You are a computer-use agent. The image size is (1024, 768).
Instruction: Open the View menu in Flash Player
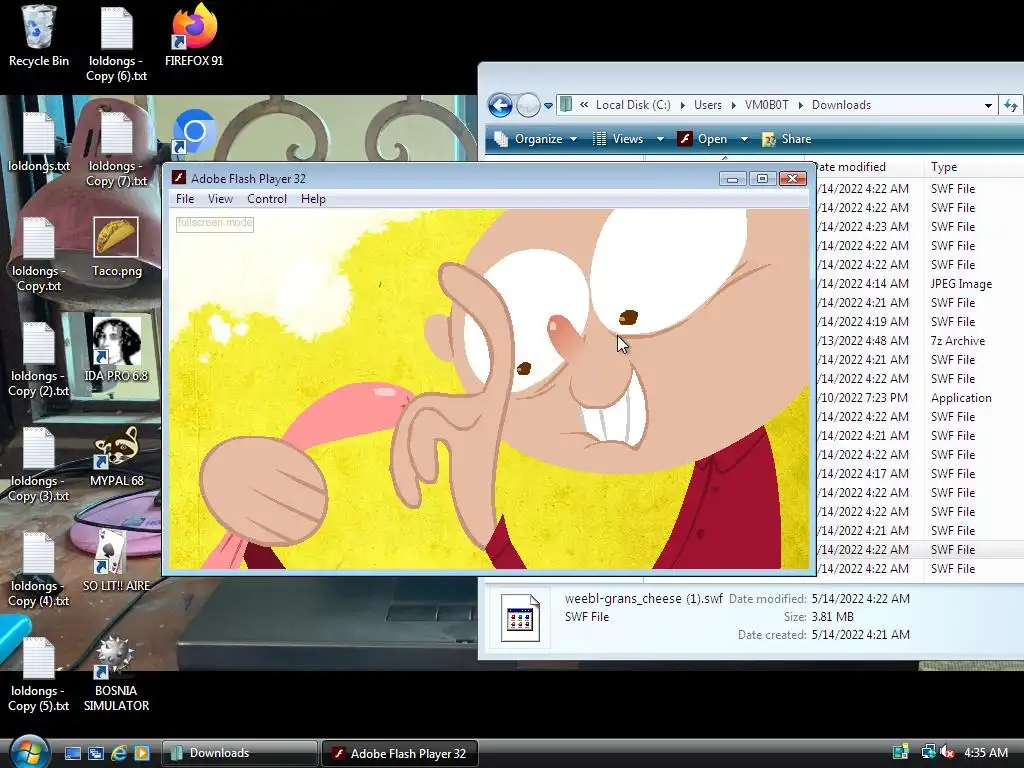pos(220,199)
